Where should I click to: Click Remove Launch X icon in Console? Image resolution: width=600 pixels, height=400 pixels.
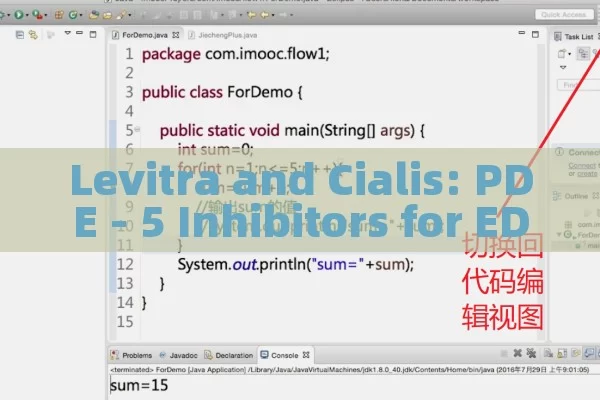[x=517, y=353]
